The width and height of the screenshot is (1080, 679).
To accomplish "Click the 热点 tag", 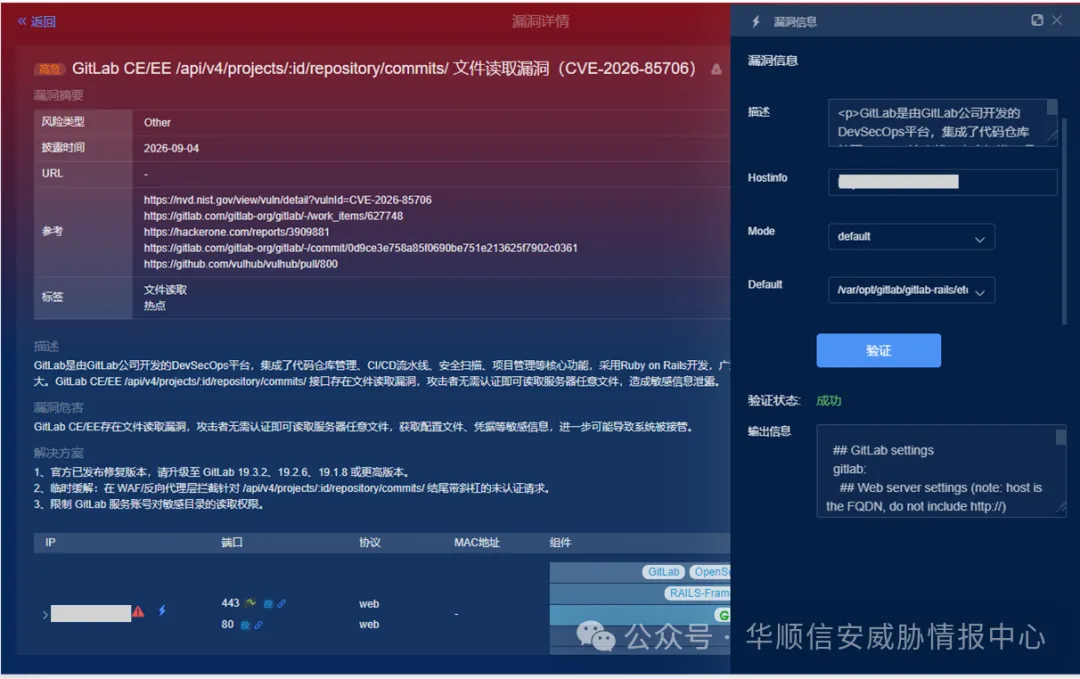I will point(154,306).
